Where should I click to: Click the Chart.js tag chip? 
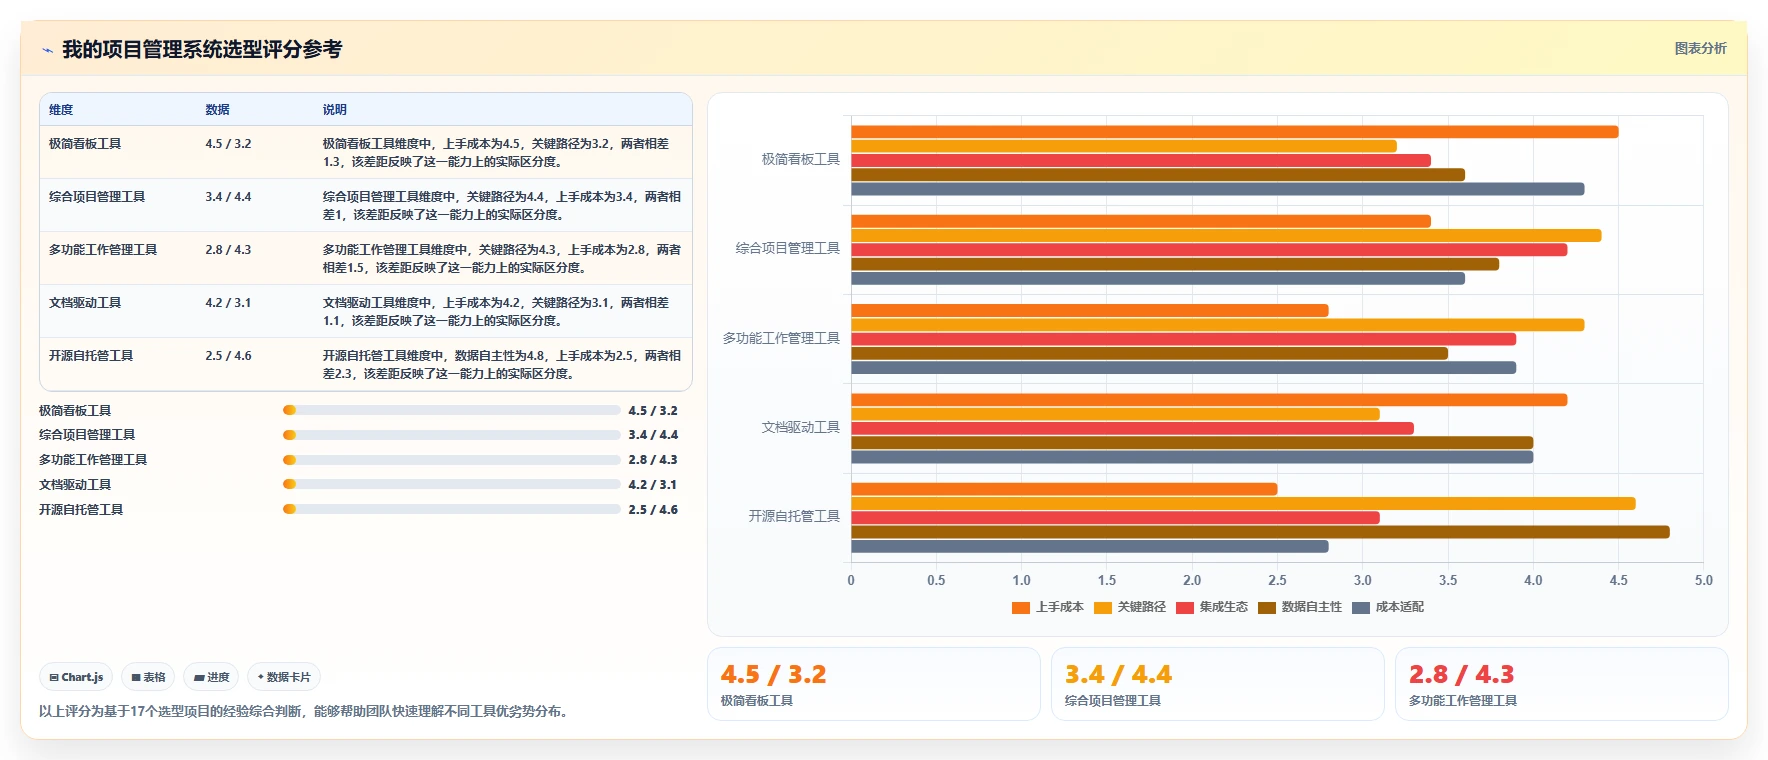click(76, 677)
